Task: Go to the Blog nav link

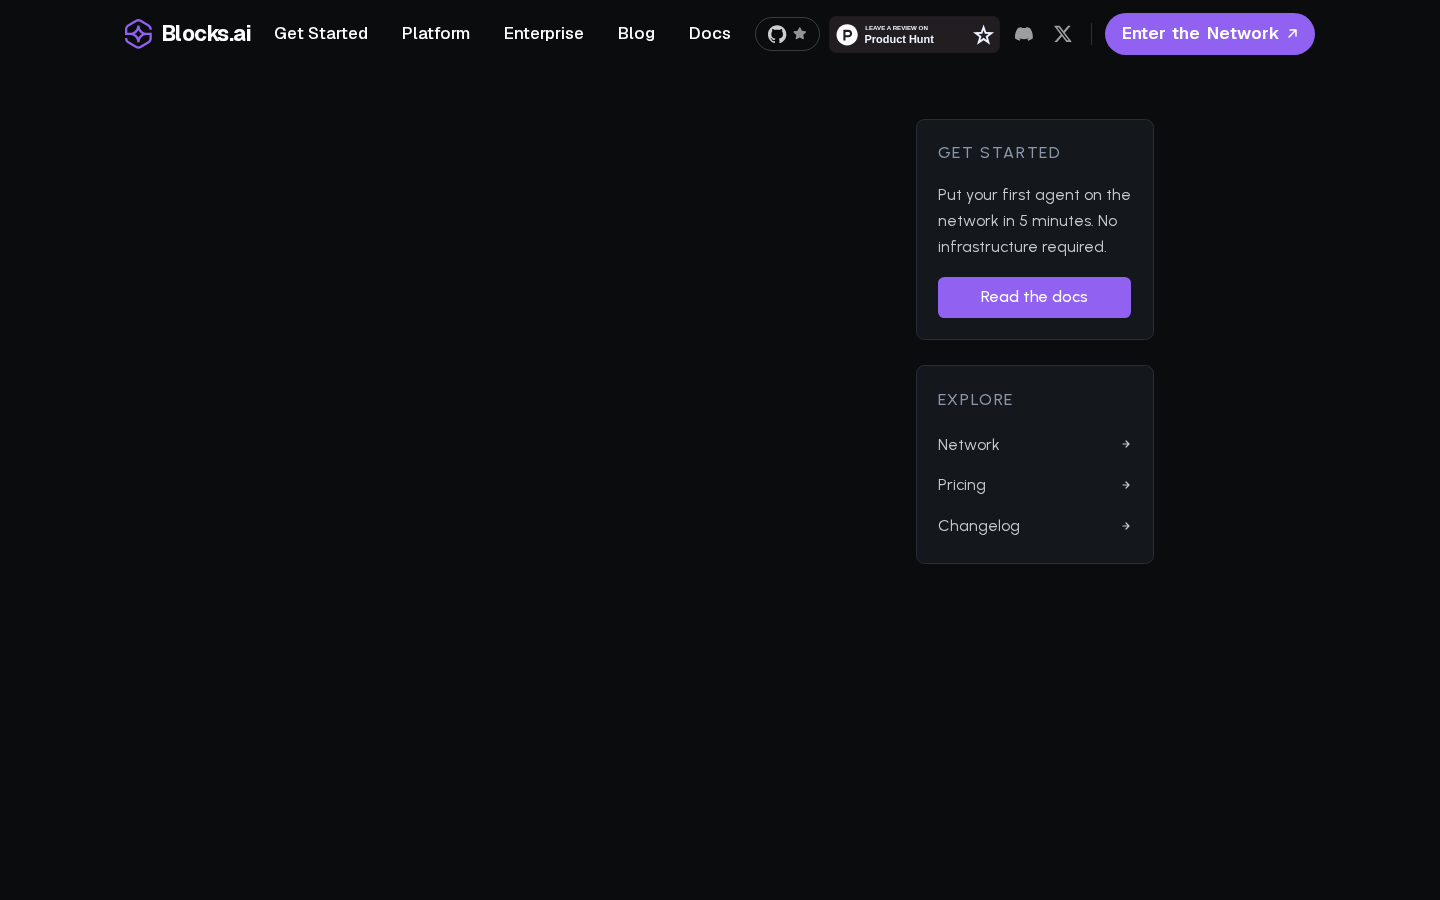Action: pos(636,33)
